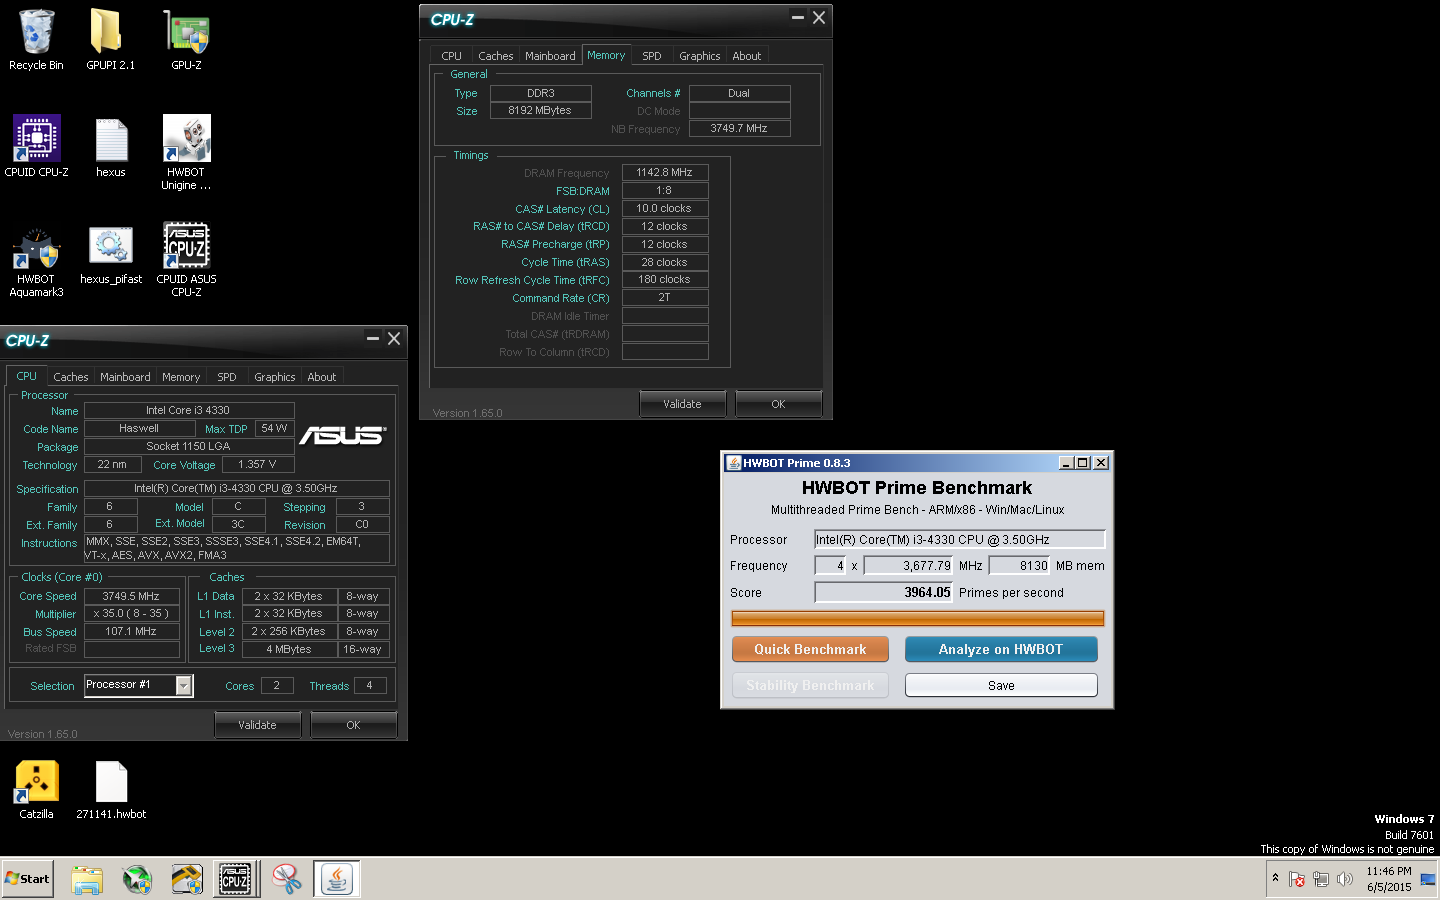Click the Multiplier x 35.0 value
The width and height of the screenshot is (1440, 900).
point(132,613)
